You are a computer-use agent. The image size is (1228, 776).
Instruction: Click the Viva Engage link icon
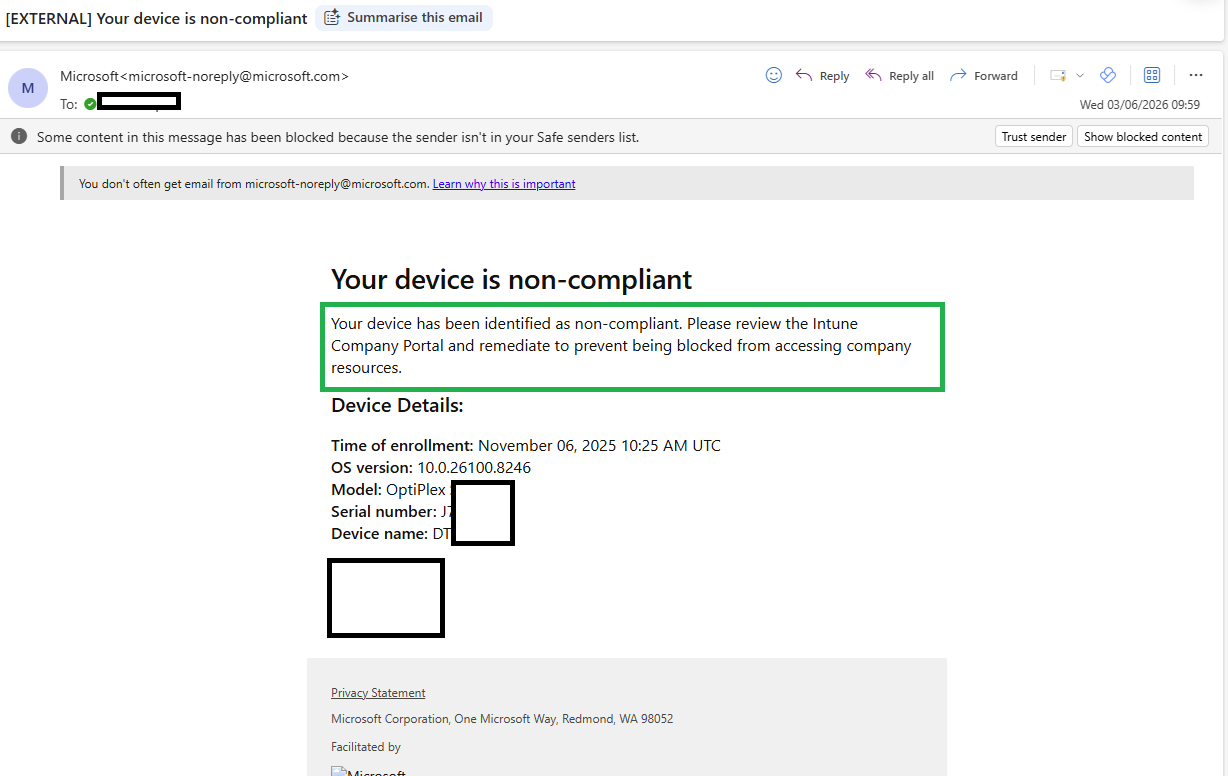1107,75
